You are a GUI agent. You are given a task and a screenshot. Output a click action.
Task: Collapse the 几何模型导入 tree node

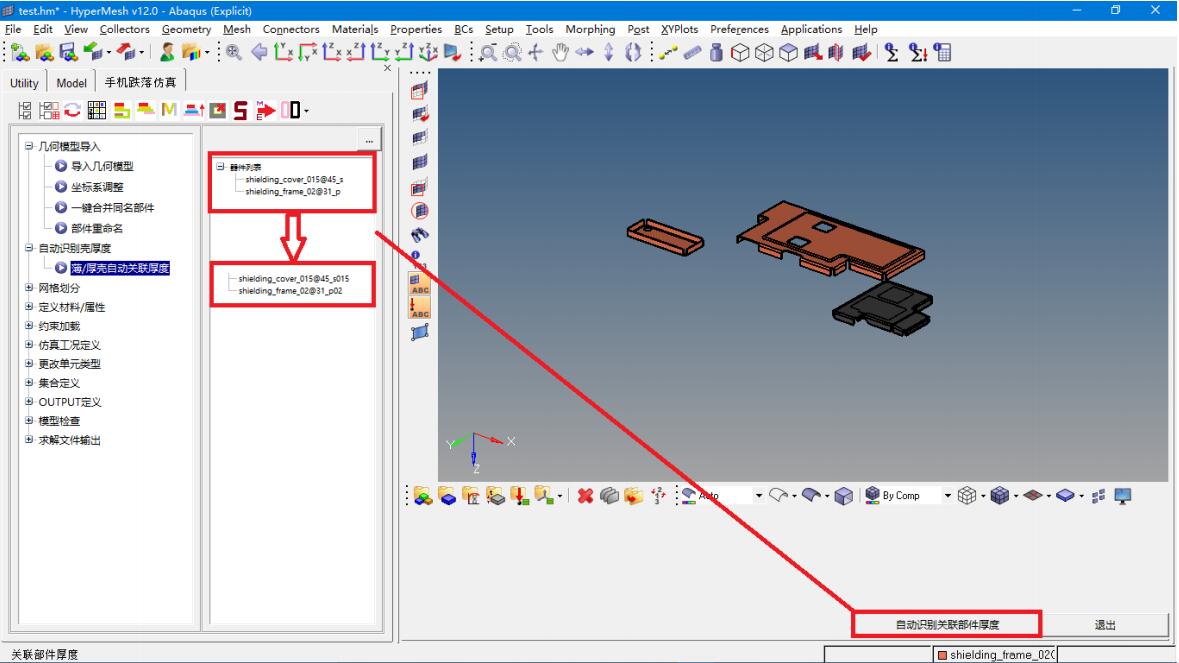click(29, 146)
